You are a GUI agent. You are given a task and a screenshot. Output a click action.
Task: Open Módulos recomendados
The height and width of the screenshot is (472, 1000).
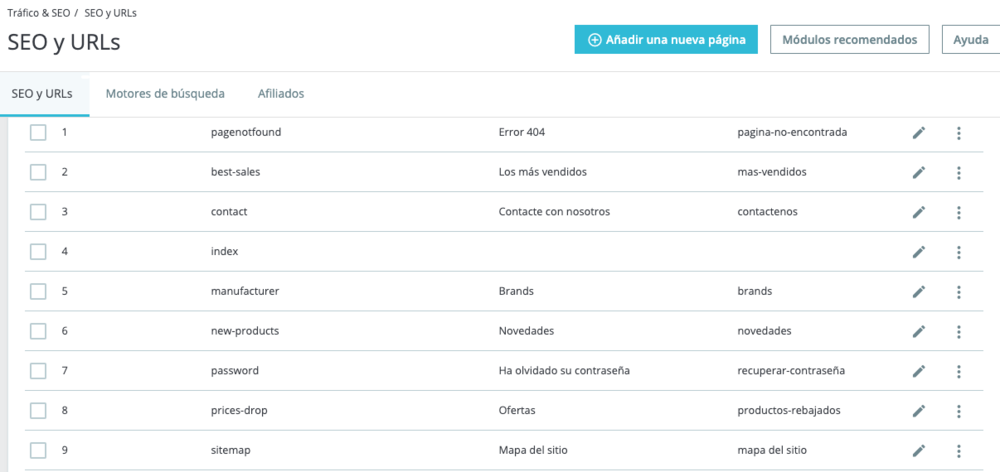(849, 40)
